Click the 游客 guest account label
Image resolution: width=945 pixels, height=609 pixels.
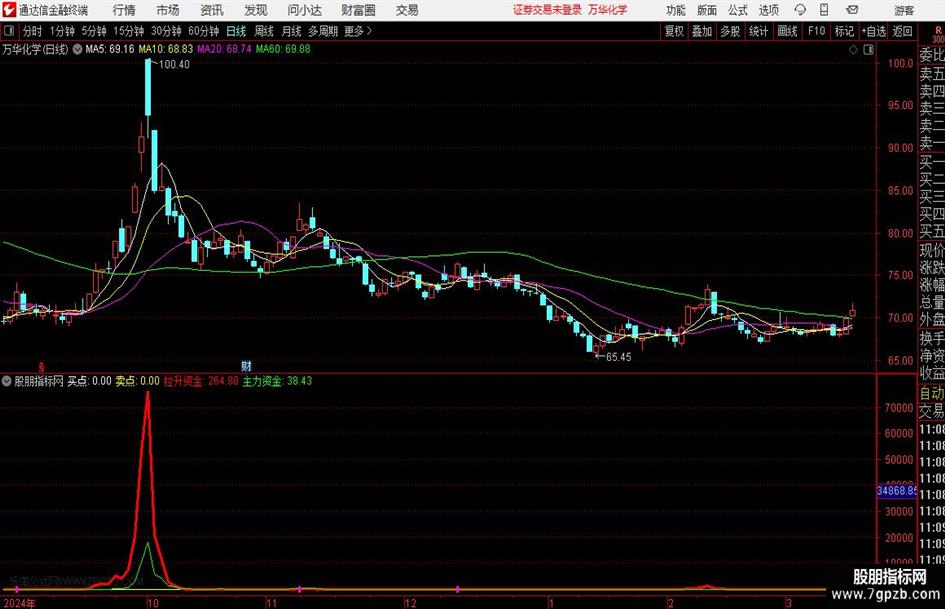[904, 10]
